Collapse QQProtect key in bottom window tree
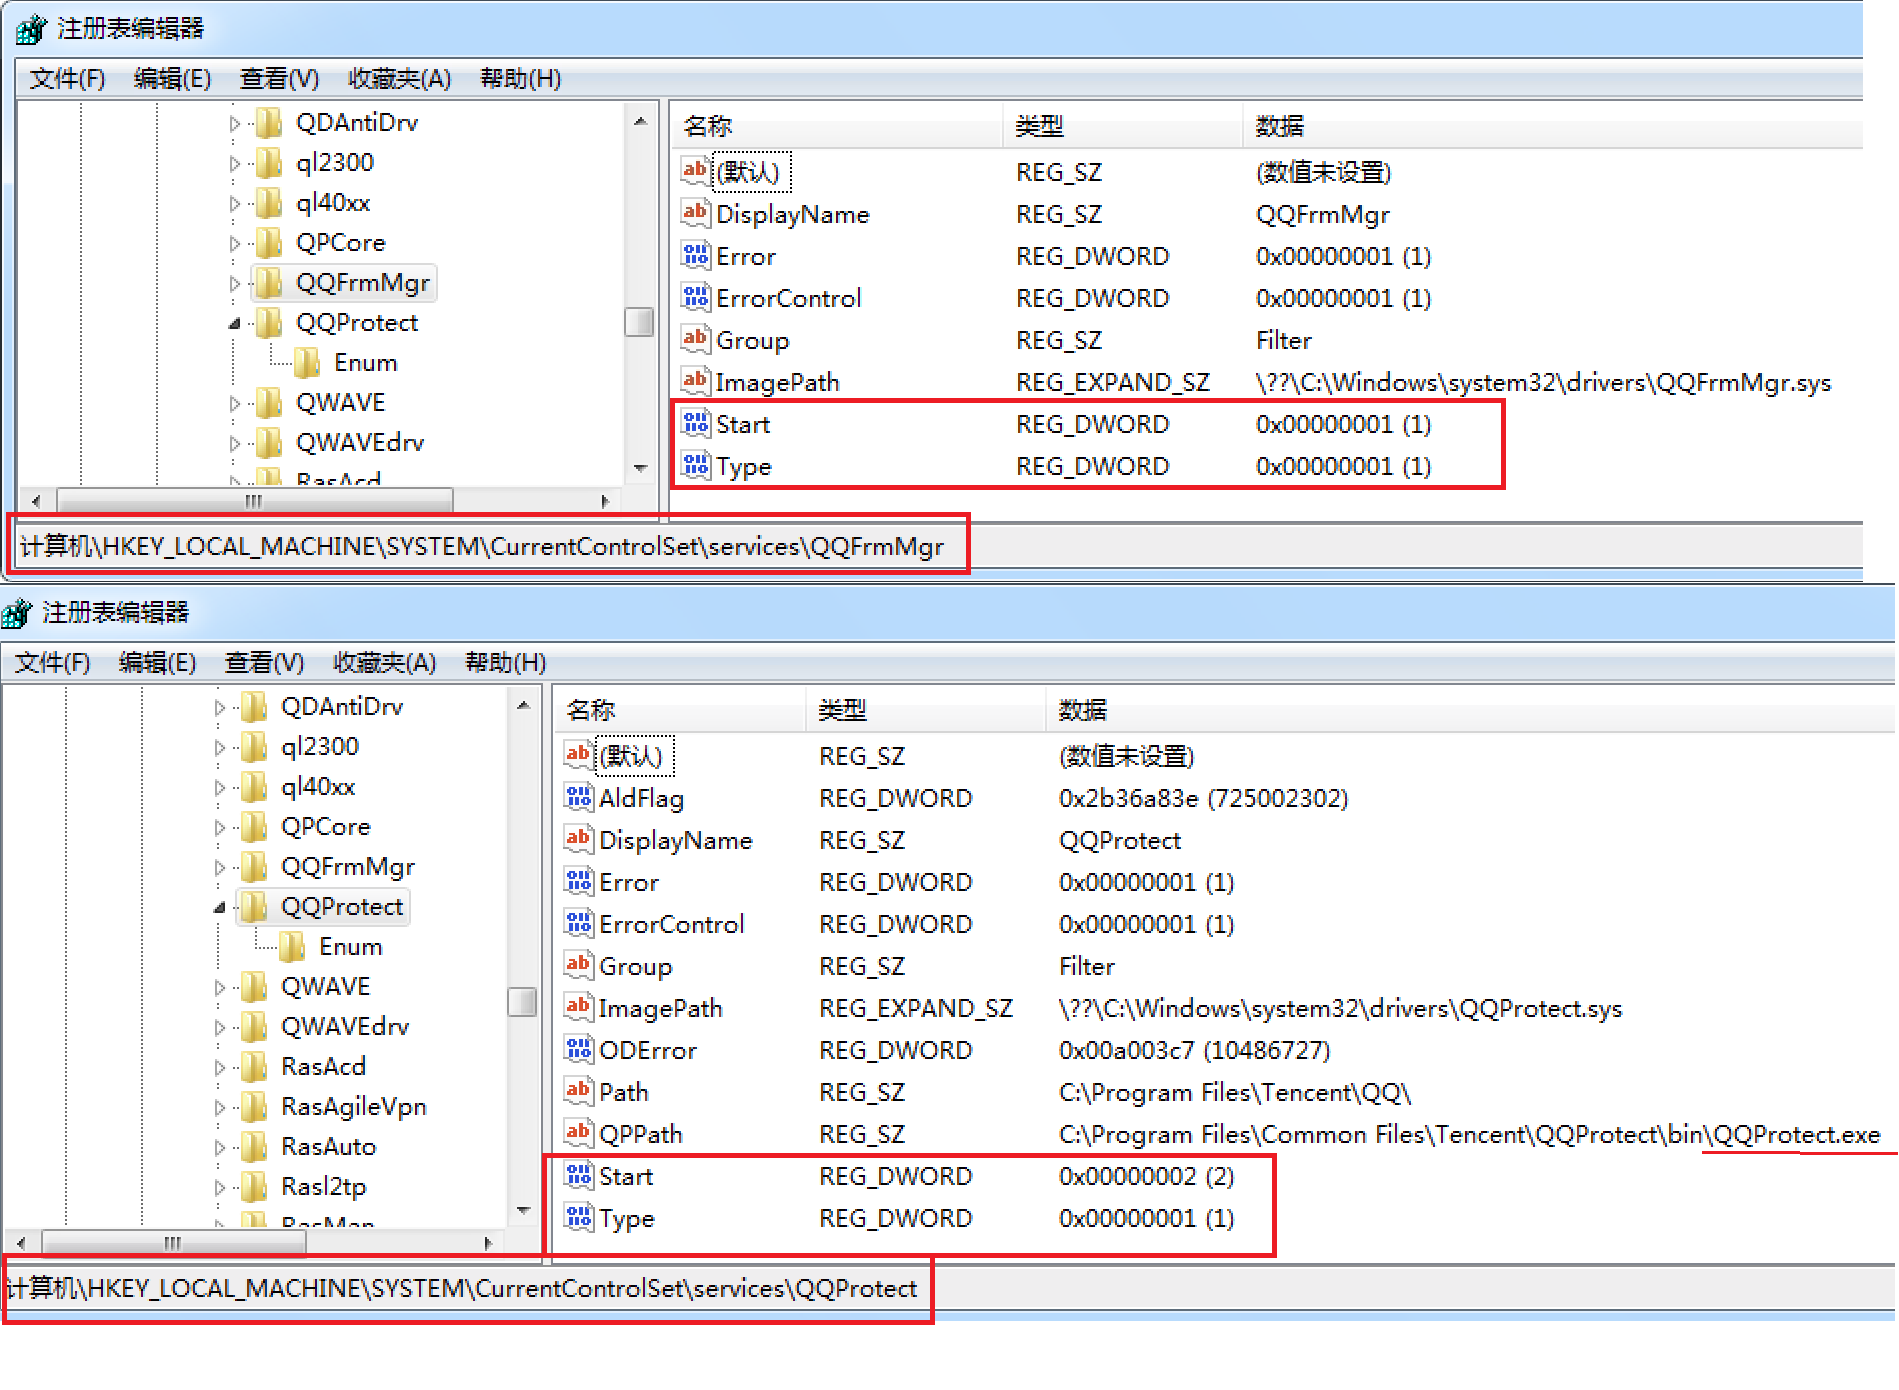This screenshot has height=1390, width=1899. (220, 907)
